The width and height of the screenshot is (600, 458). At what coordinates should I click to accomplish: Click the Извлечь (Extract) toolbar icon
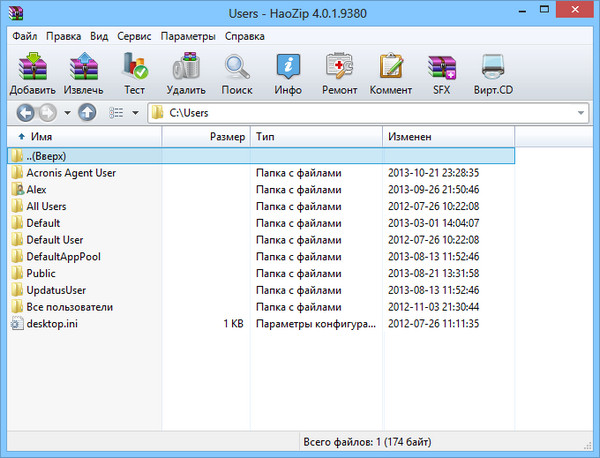point(84,72)
